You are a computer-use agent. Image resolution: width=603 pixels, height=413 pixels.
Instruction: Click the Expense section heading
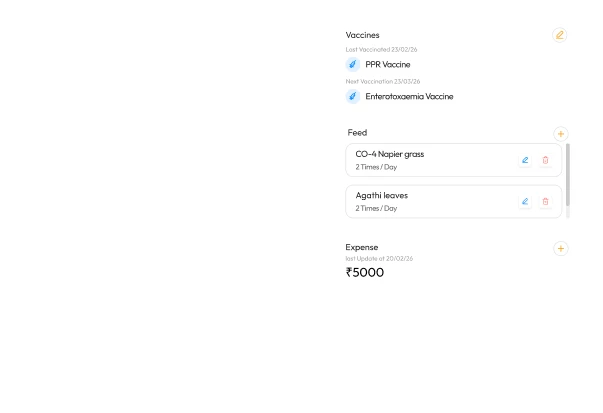pyautogui.click(x=361, y=247)
